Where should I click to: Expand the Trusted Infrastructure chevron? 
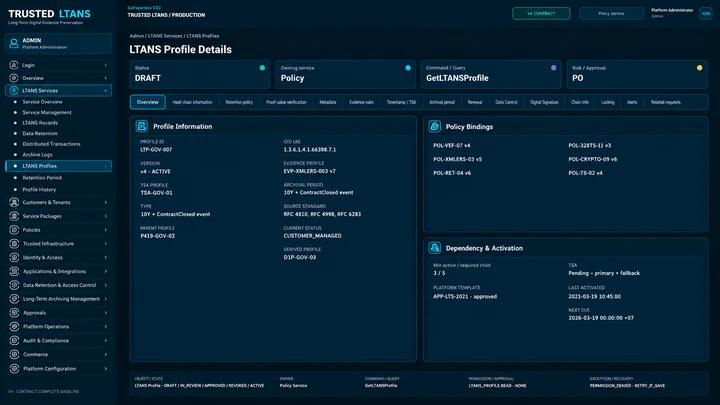(x=106, y=243)
